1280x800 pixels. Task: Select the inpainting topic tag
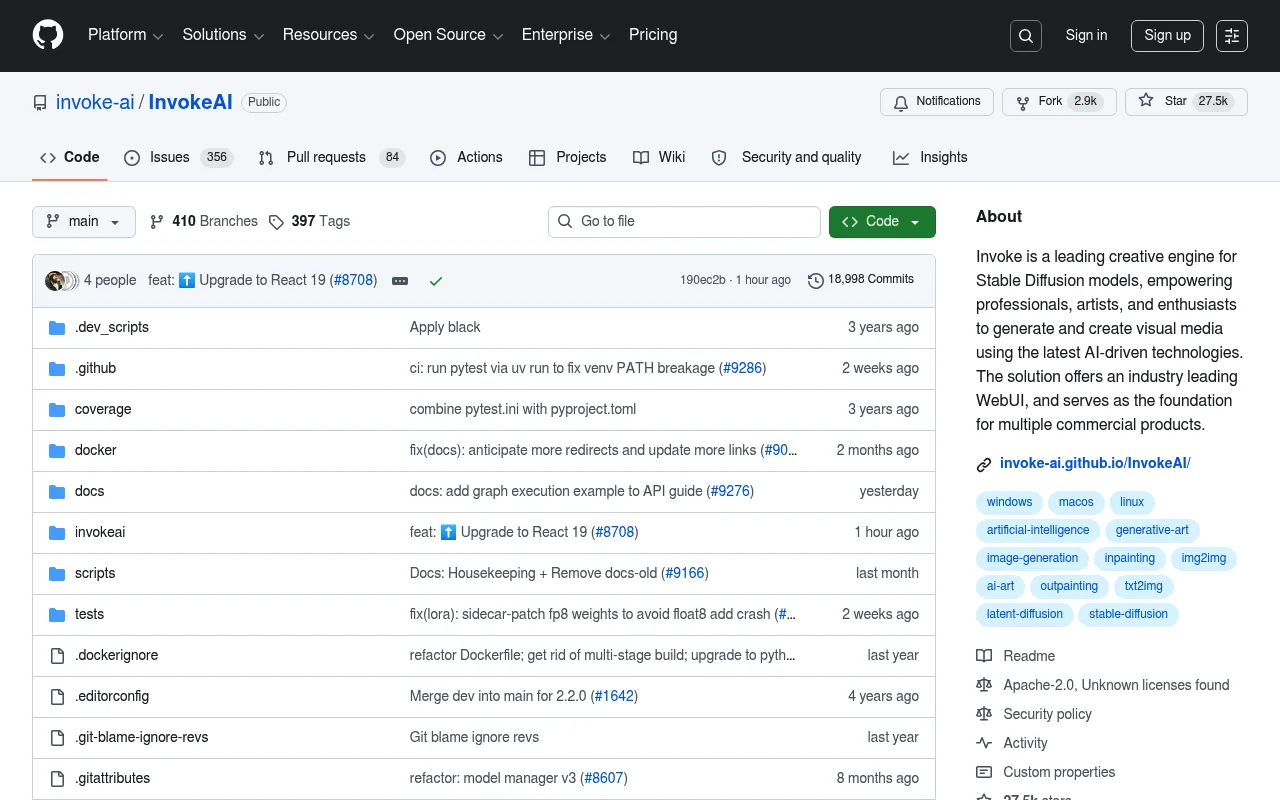point(1130,558)
